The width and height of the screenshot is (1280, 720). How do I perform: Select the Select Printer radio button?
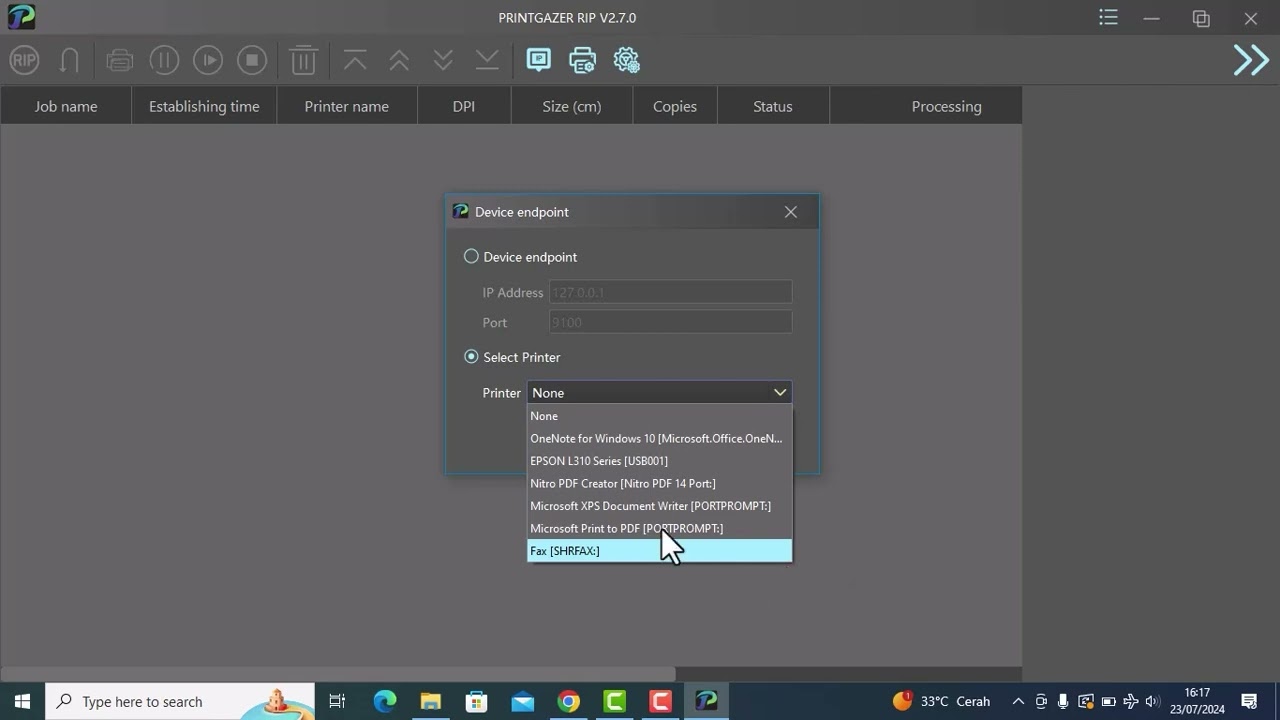tap(471, 356)
